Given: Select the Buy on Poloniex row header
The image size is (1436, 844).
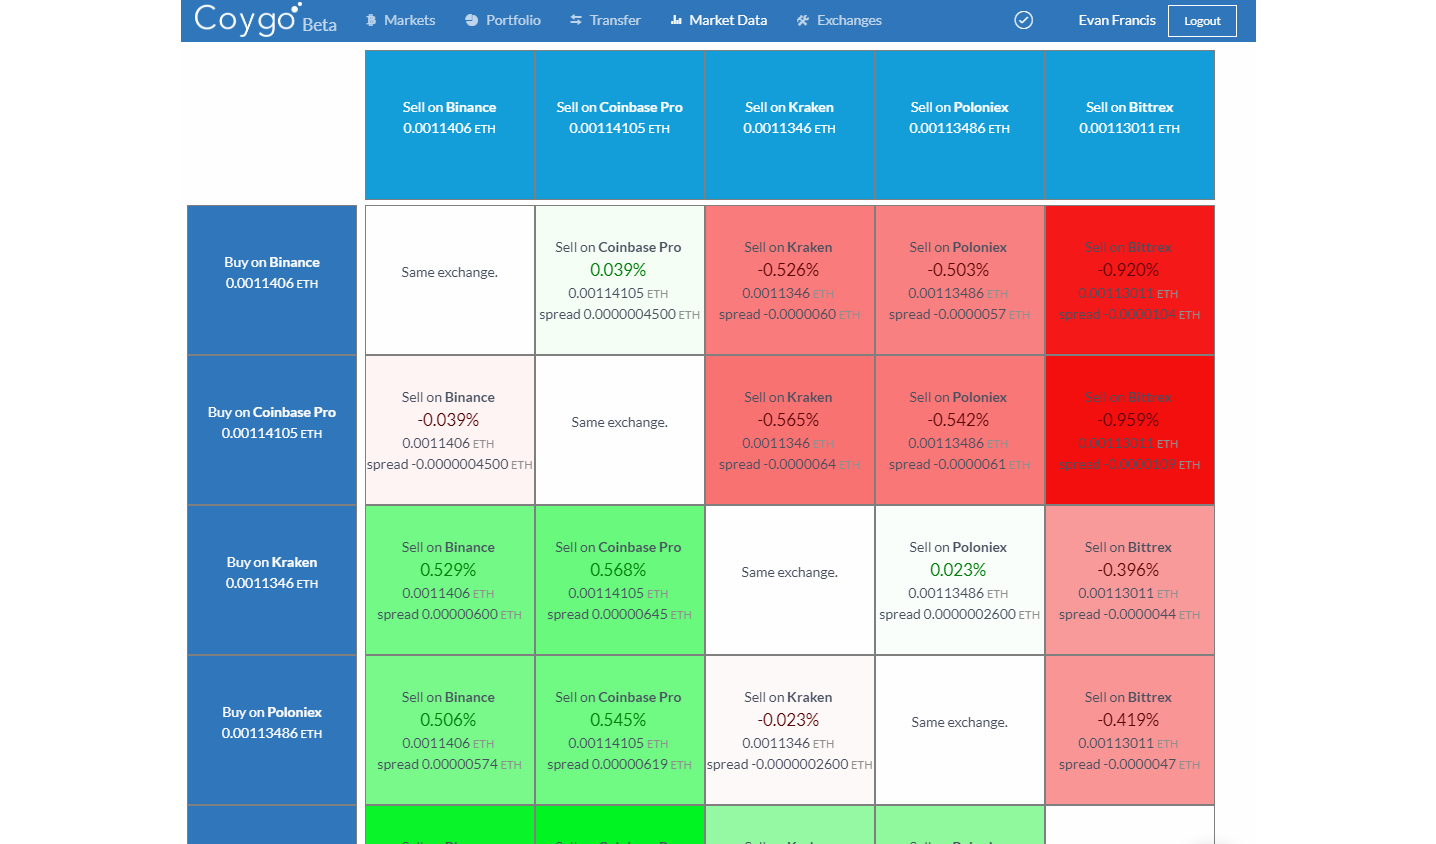Looking at the screenshot, I should click(272, 730).
